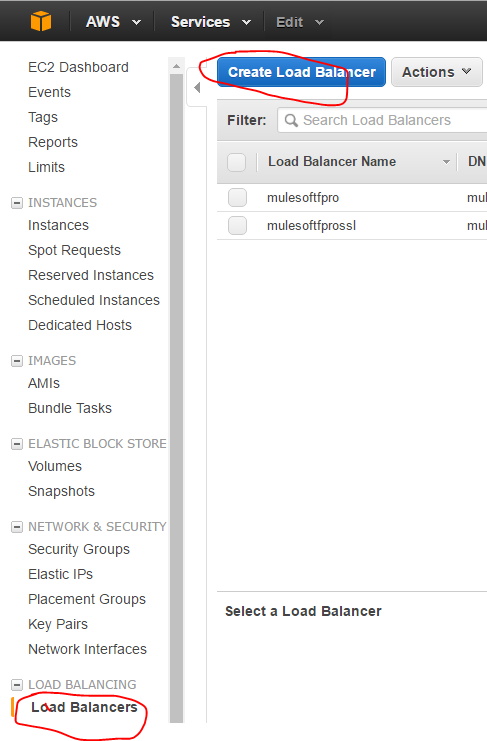Toggle the select-all load balancers checkbox
The height and width of the screenshot is (741, 487).
(236, 162)
